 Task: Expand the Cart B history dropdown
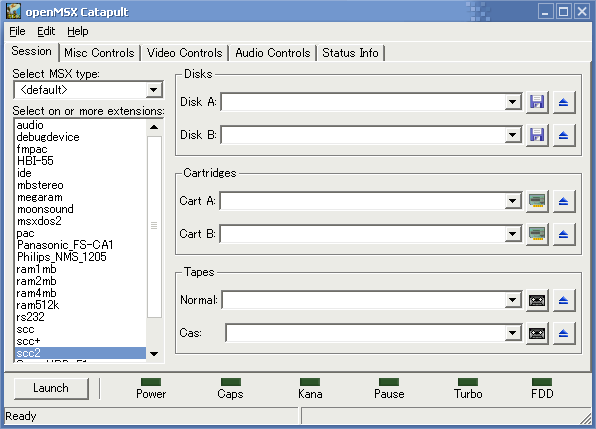pyautogui.click(x=512, y=234)
